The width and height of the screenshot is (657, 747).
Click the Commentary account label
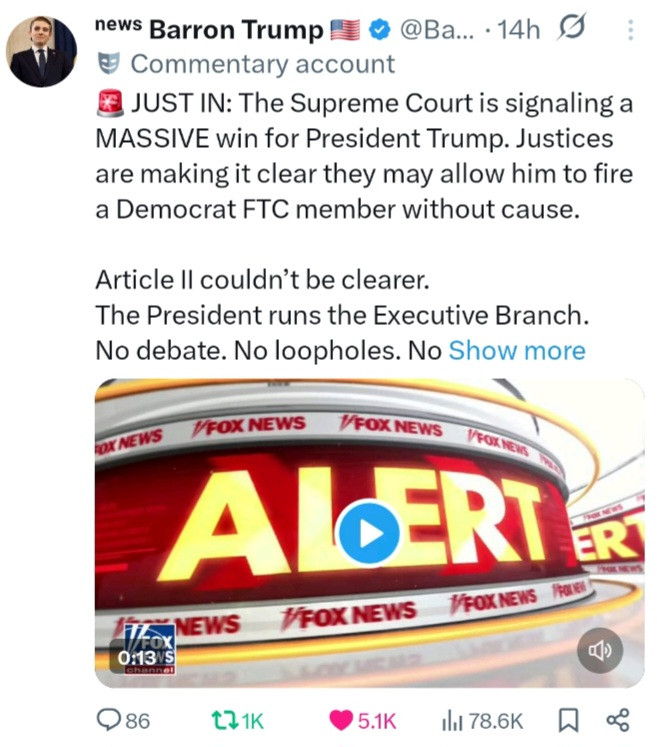[x=263, y=64]
